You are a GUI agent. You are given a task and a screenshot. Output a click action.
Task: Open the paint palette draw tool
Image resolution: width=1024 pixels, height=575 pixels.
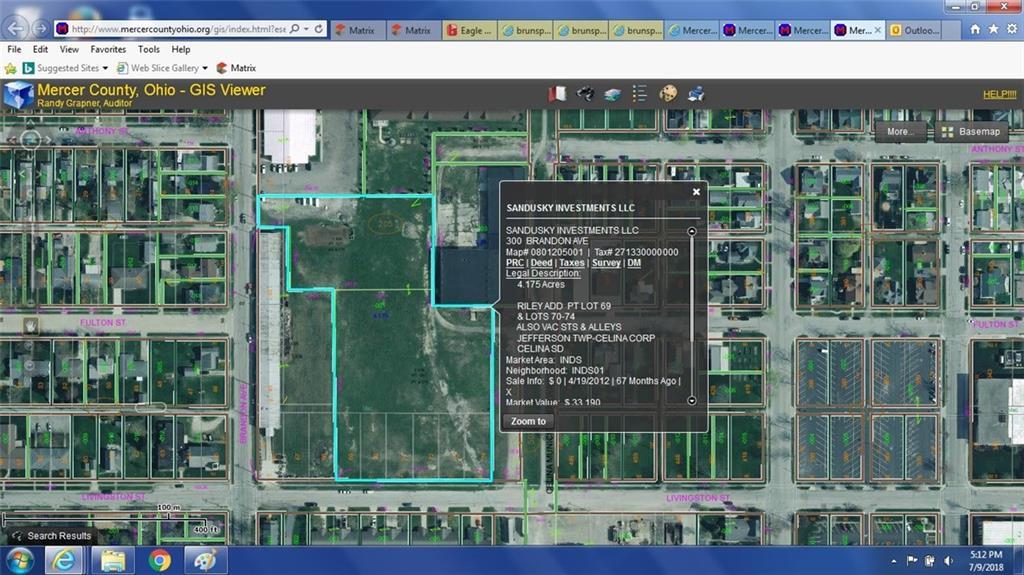(x=667, y=94)
